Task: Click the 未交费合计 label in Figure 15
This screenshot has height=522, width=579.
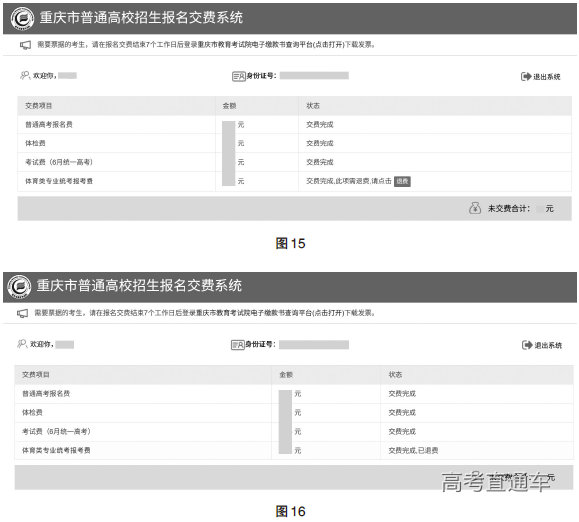Action: 509,208
